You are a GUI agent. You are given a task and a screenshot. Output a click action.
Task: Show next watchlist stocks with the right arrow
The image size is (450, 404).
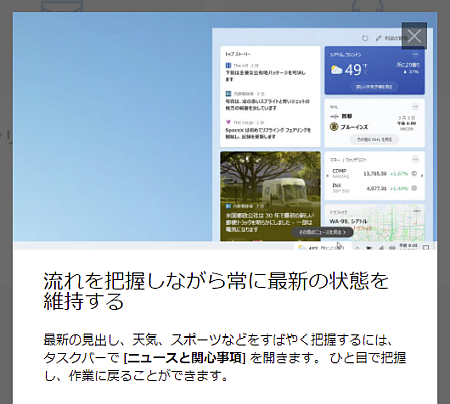tap(422, 175)
